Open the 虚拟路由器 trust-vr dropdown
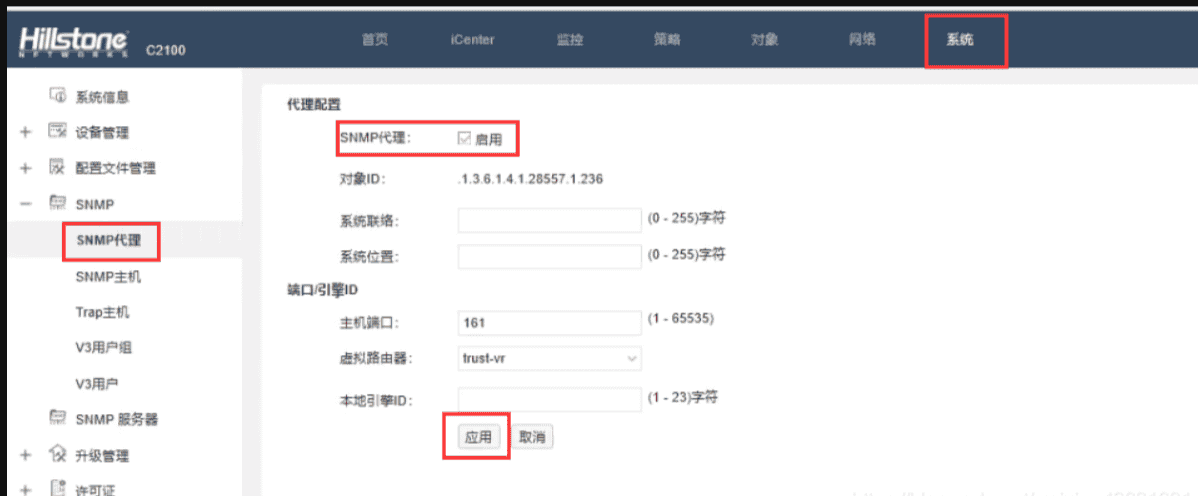This screenshot has height=496, width=1198. pyautogui.click(x=549, y=358)
